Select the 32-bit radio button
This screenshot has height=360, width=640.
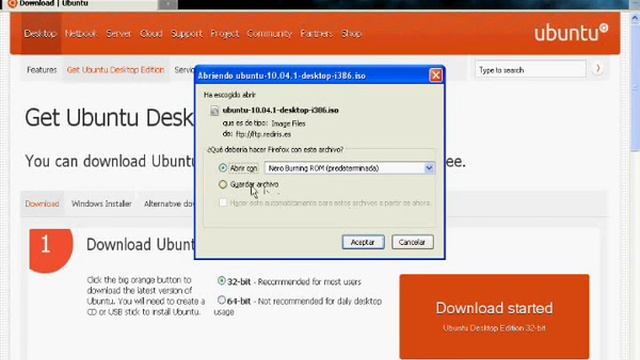[221, 281]
